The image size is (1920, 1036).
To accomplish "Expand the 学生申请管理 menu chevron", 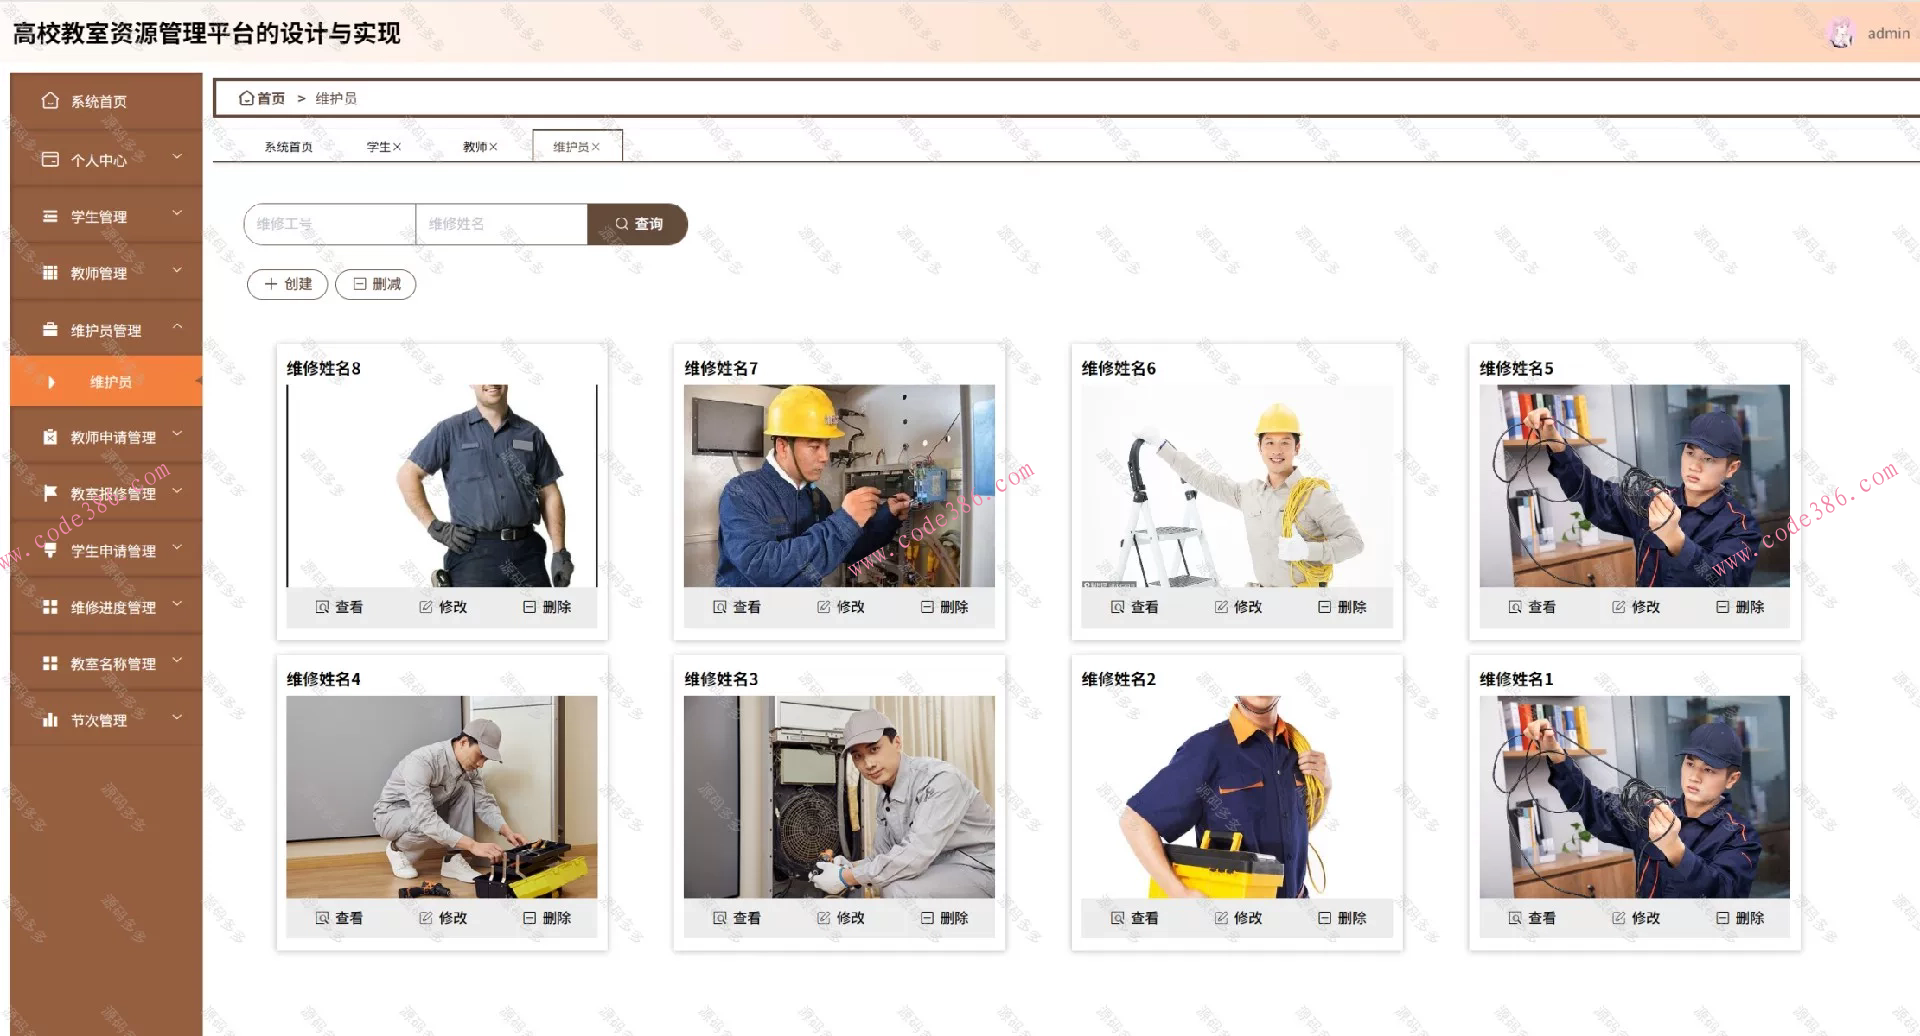I will (177, 548).
